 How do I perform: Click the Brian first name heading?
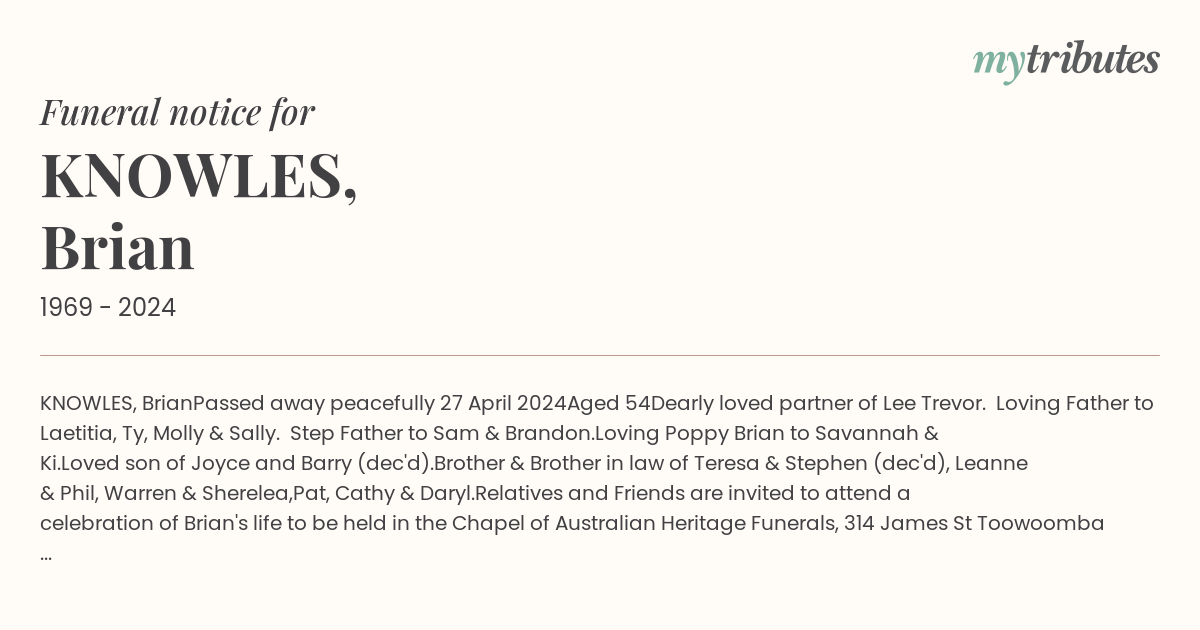pyautogui.click(x=117, y=247)
